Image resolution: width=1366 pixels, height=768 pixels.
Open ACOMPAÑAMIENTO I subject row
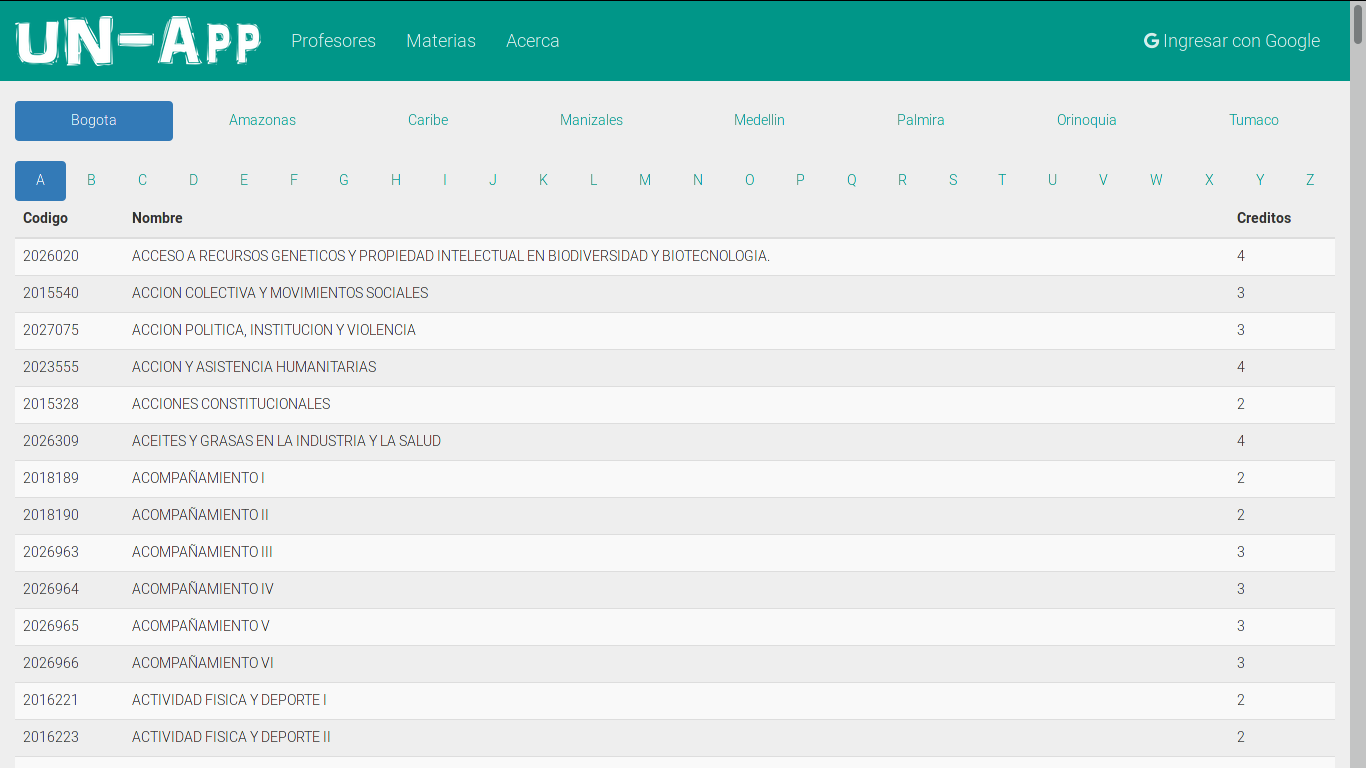675,479
